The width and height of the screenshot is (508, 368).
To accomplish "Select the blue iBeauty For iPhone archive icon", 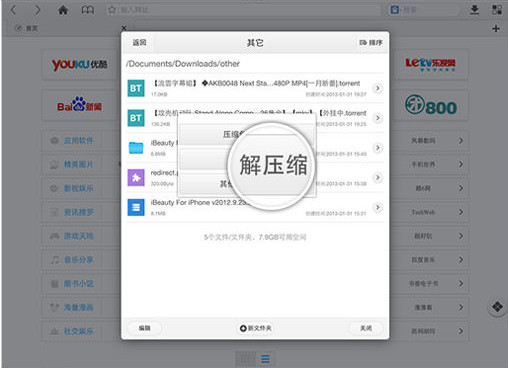I will [x=136, y=207].
